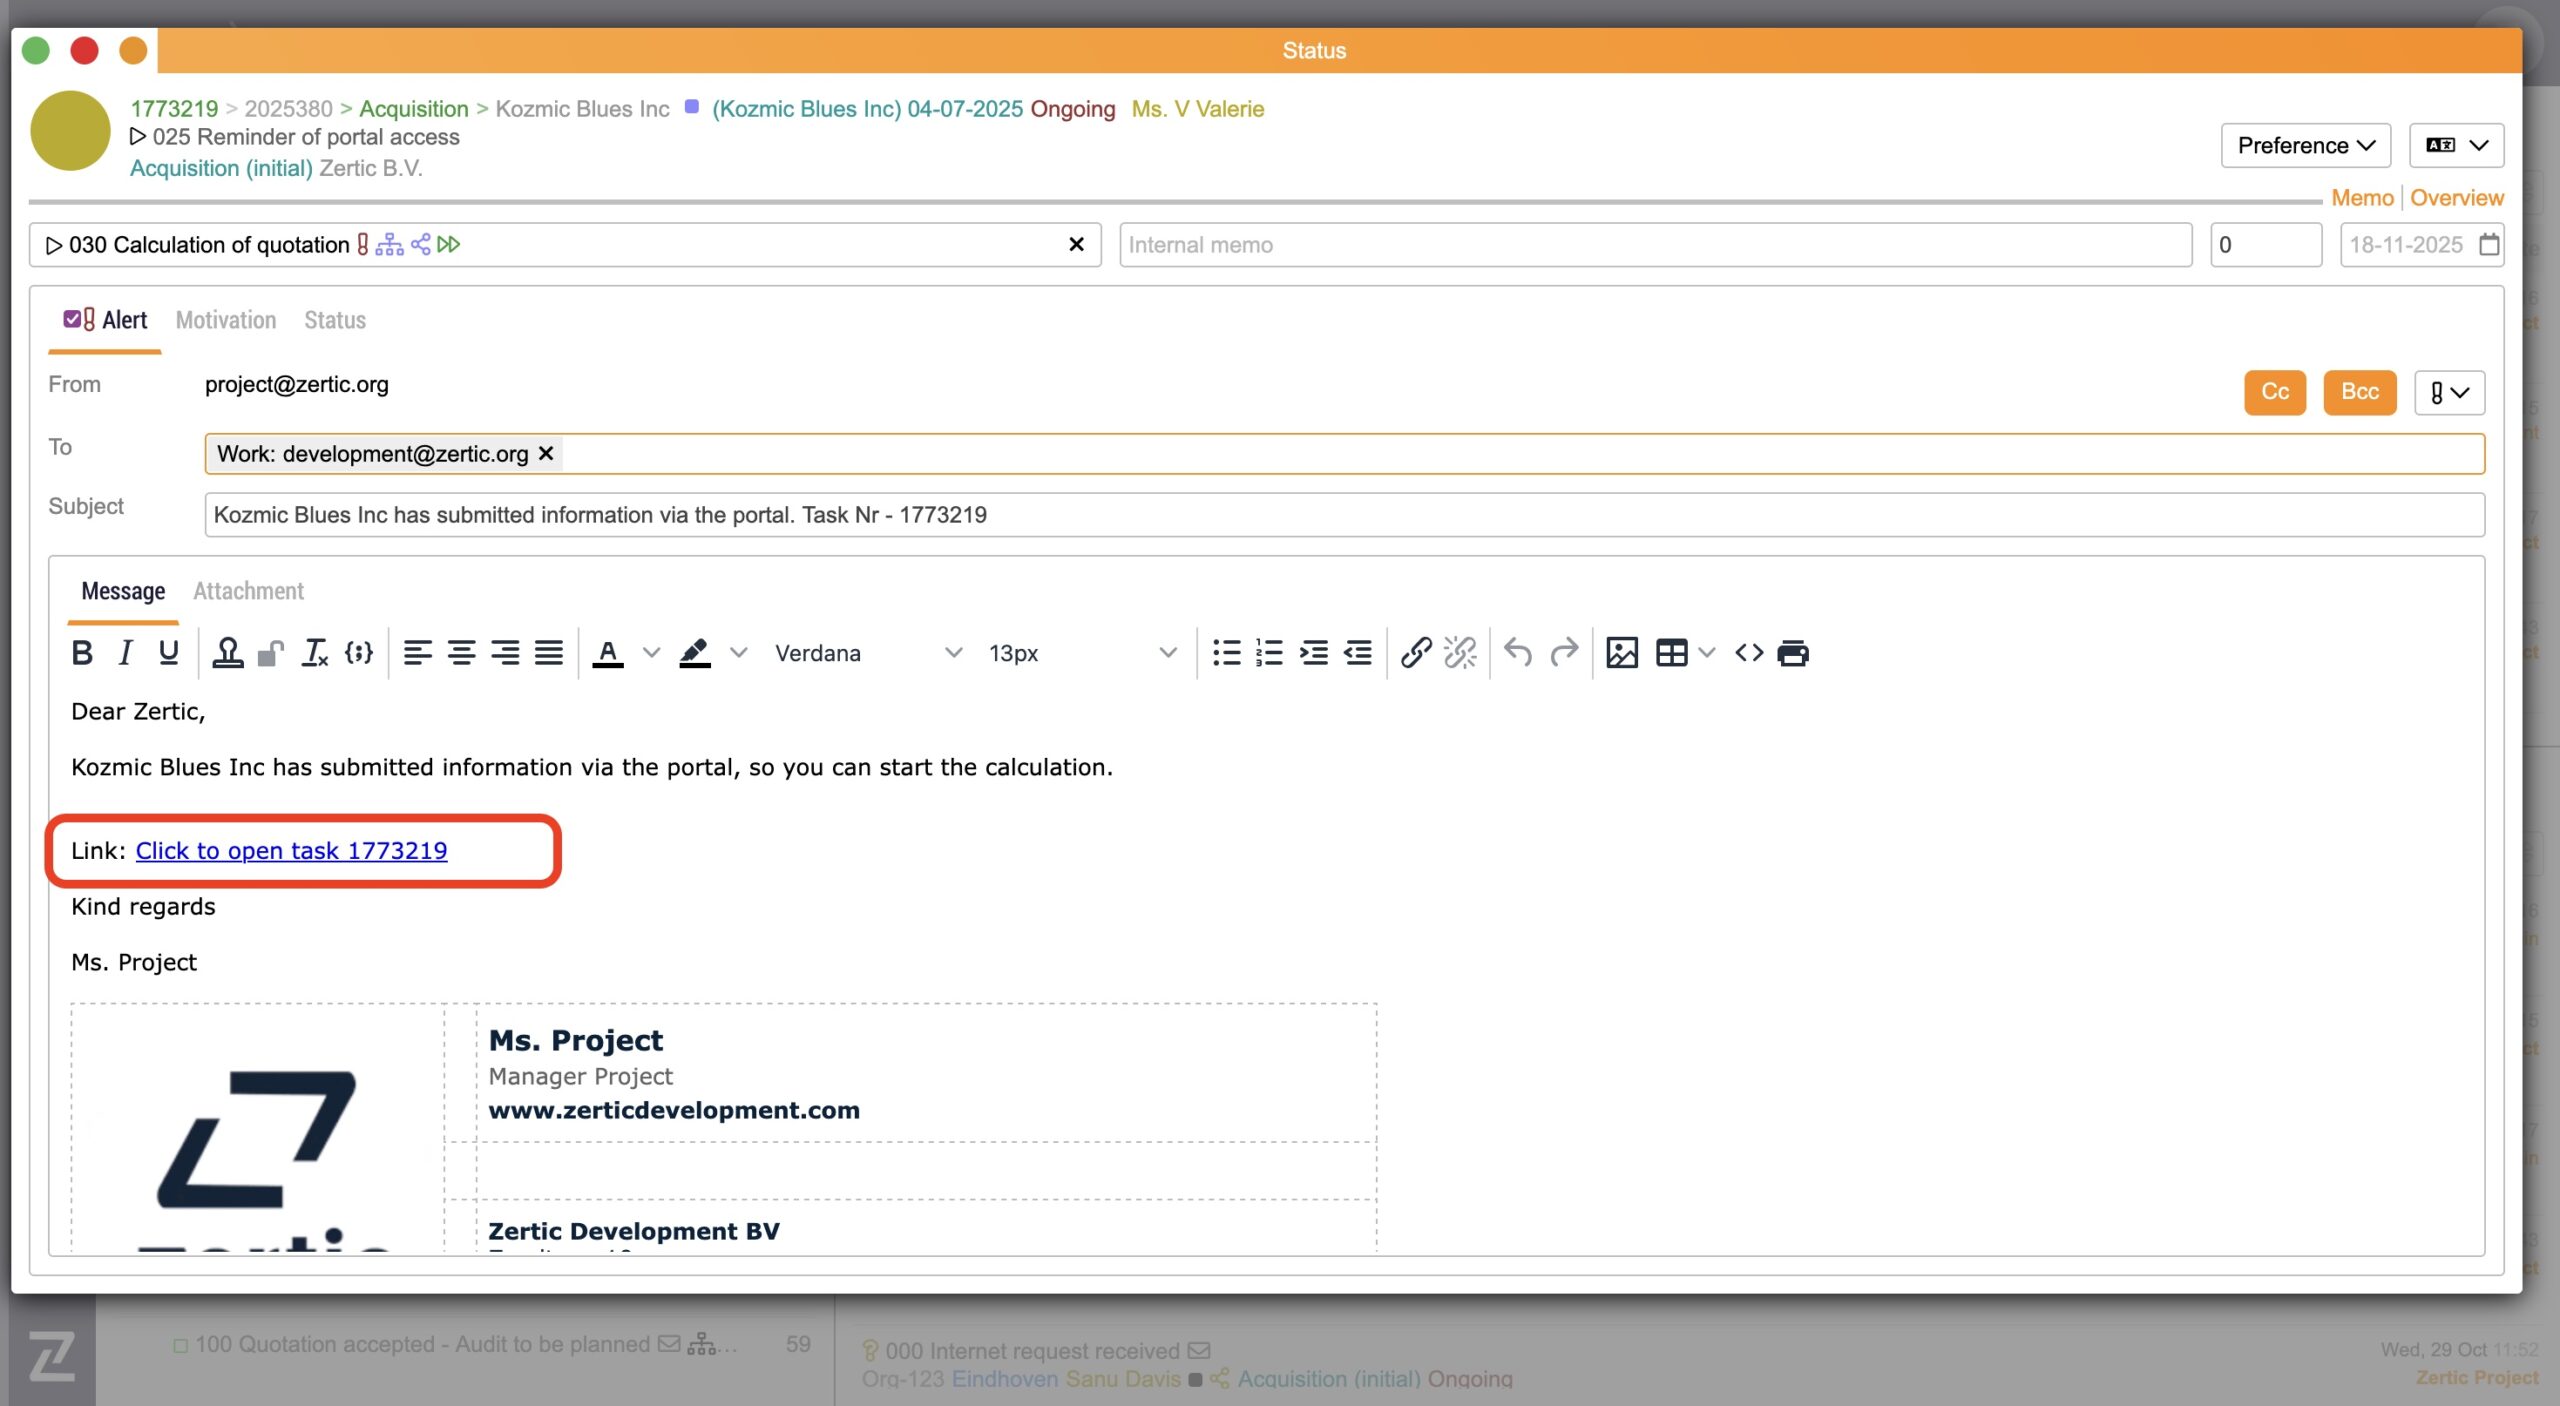Open the Attachment tab

pos(248,591)
